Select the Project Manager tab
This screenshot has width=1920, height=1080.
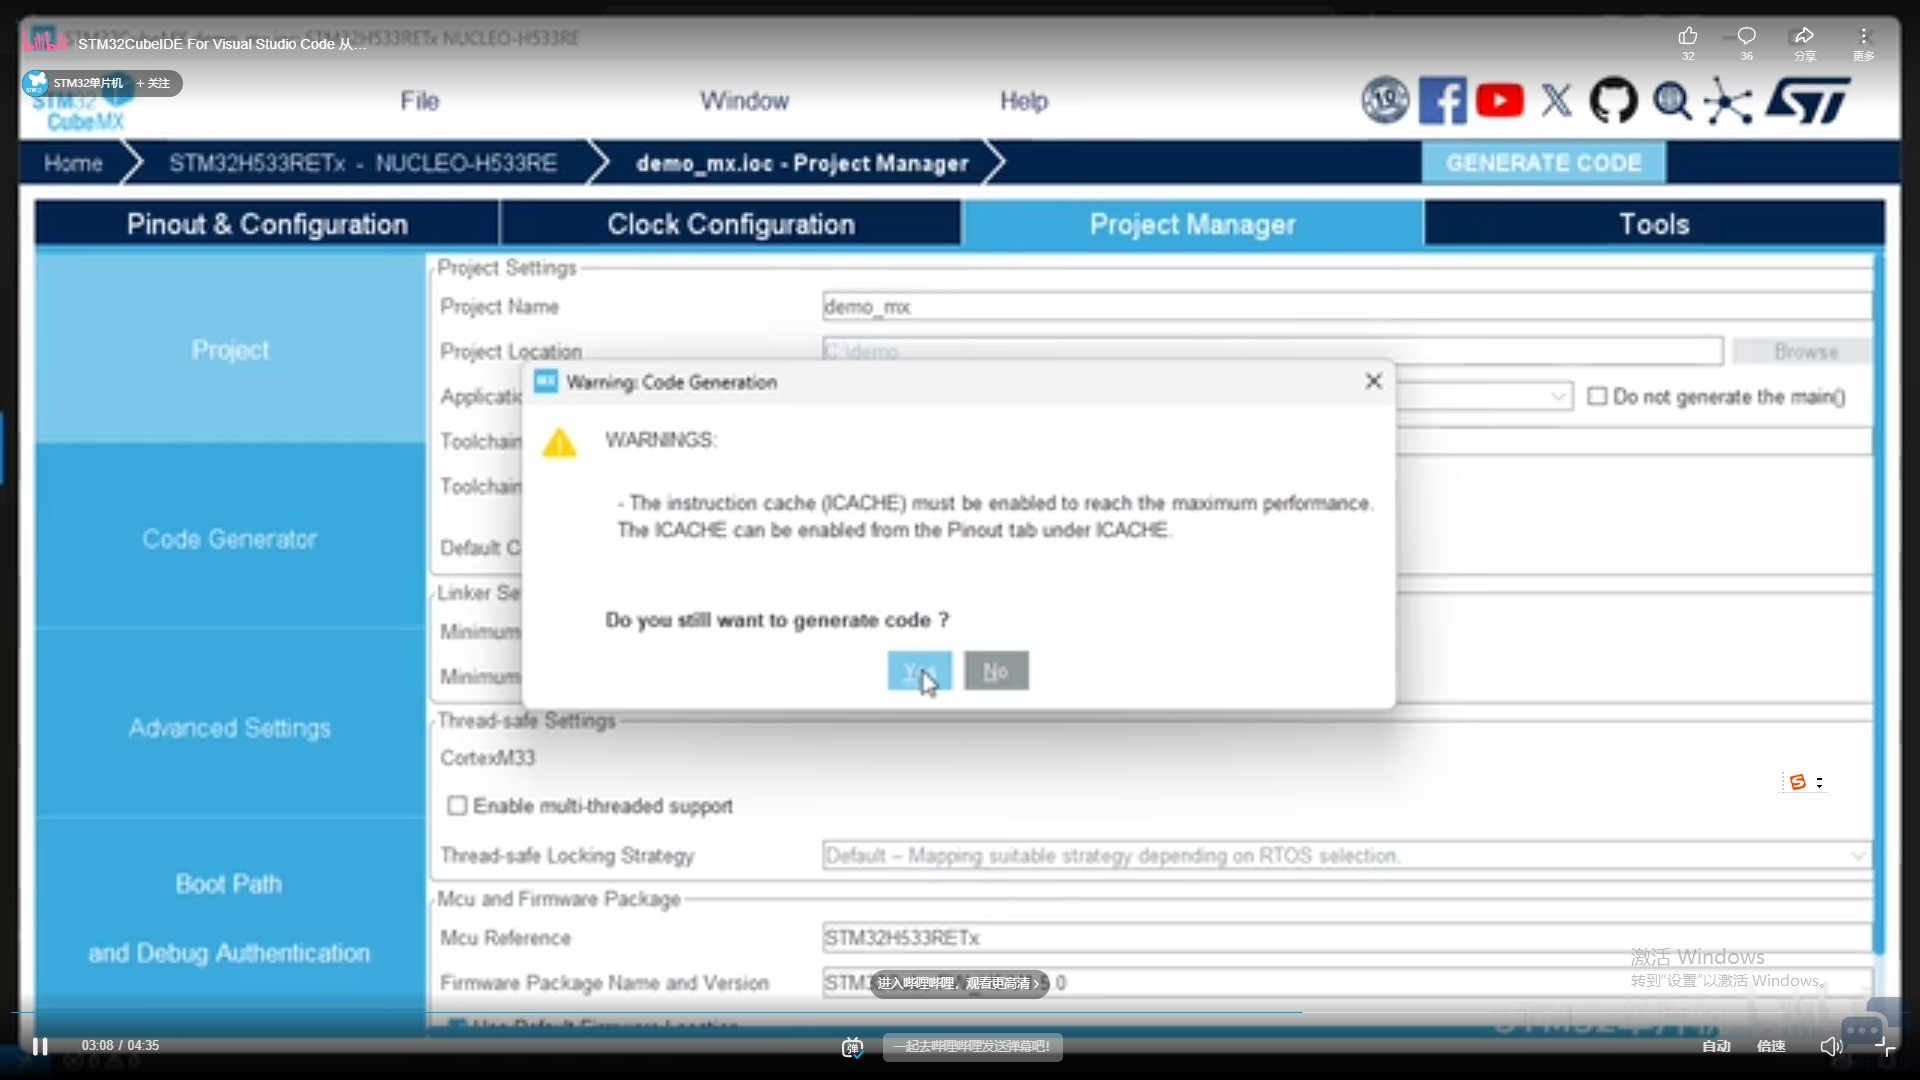1193,223
